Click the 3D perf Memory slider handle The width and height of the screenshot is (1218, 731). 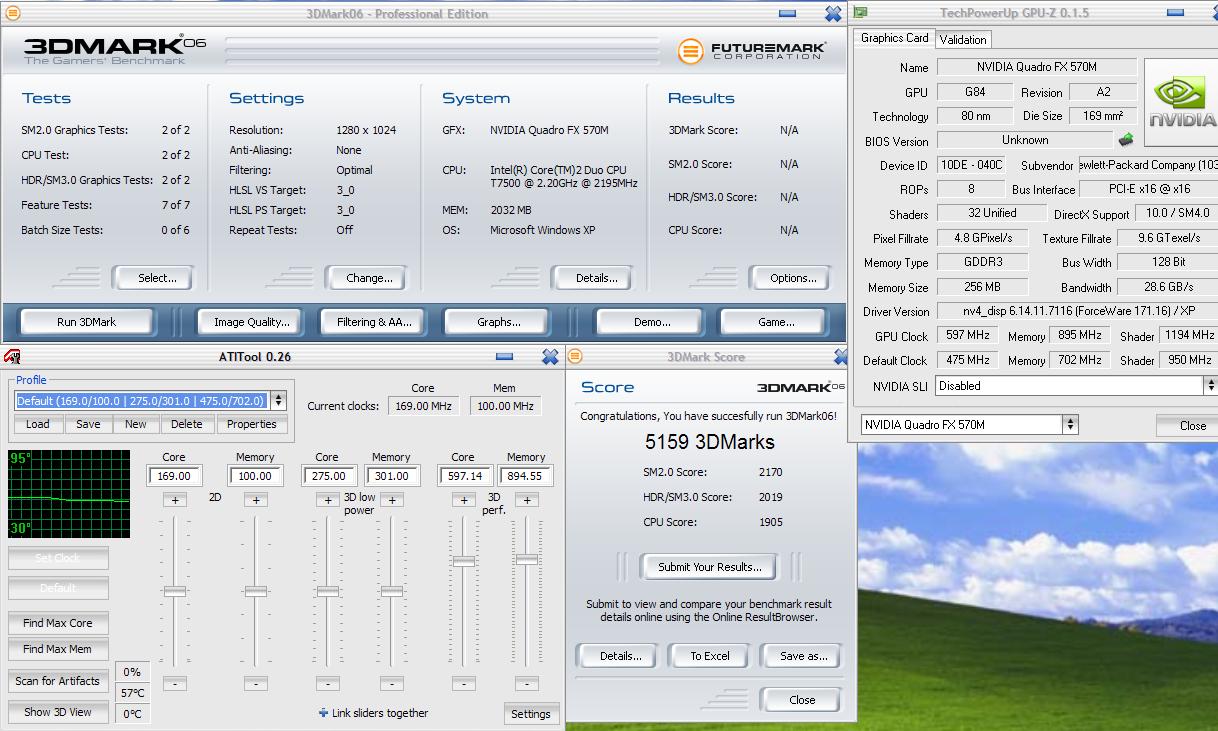click(527, 559)
